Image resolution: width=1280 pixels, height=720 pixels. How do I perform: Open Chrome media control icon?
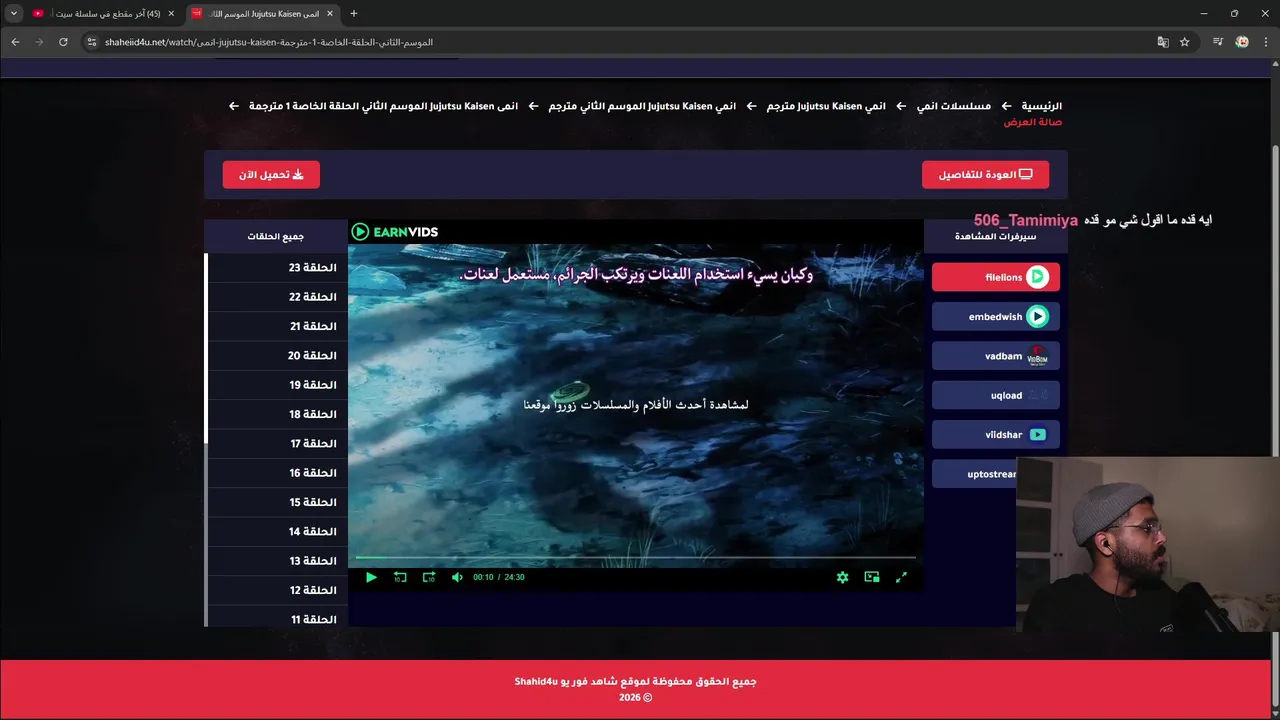(1218, 42)
